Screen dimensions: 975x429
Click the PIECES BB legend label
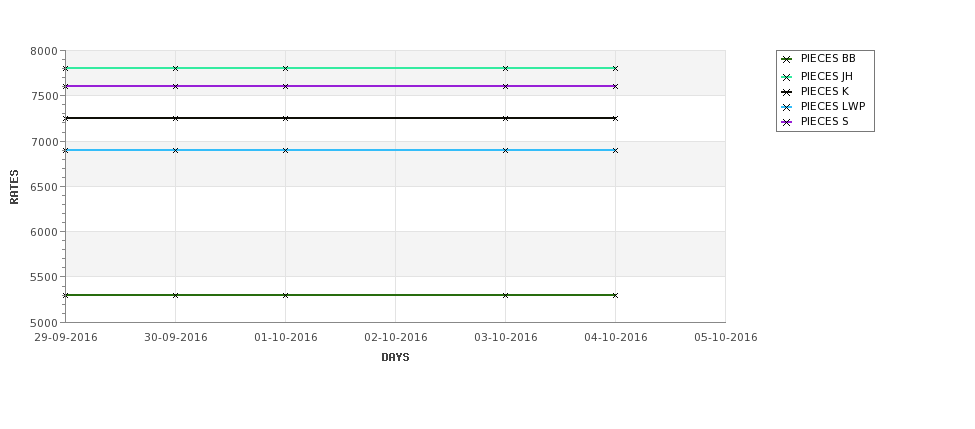pos(828,58)
